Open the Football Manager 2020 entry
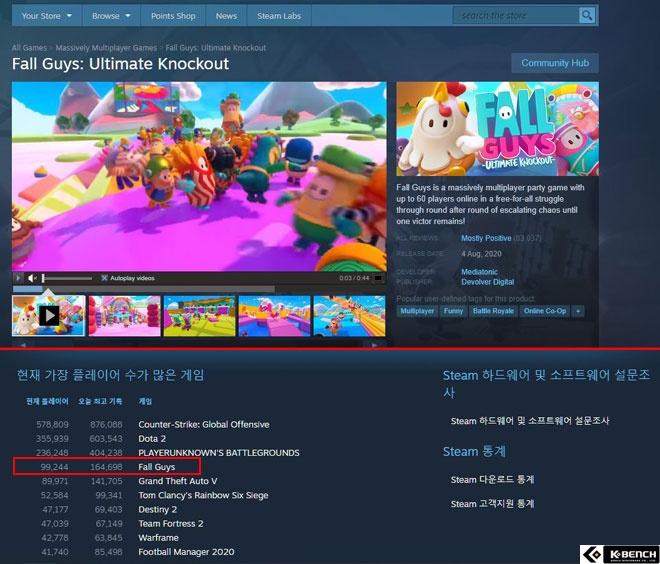Screen dimensions: 660x564 (x=186, y=552)
